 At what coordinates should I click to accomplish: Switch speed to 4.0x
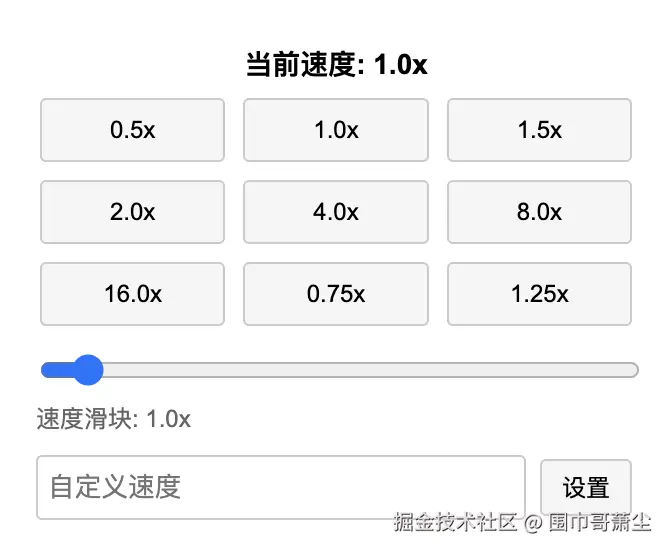(x=336, y=212)
